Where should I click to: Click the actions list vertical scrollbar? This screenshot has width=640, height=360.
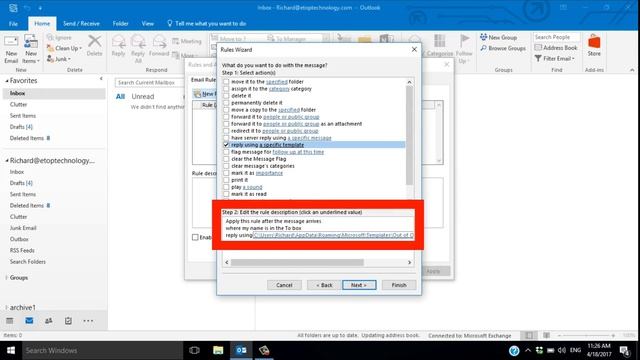(x=409, y=137)
